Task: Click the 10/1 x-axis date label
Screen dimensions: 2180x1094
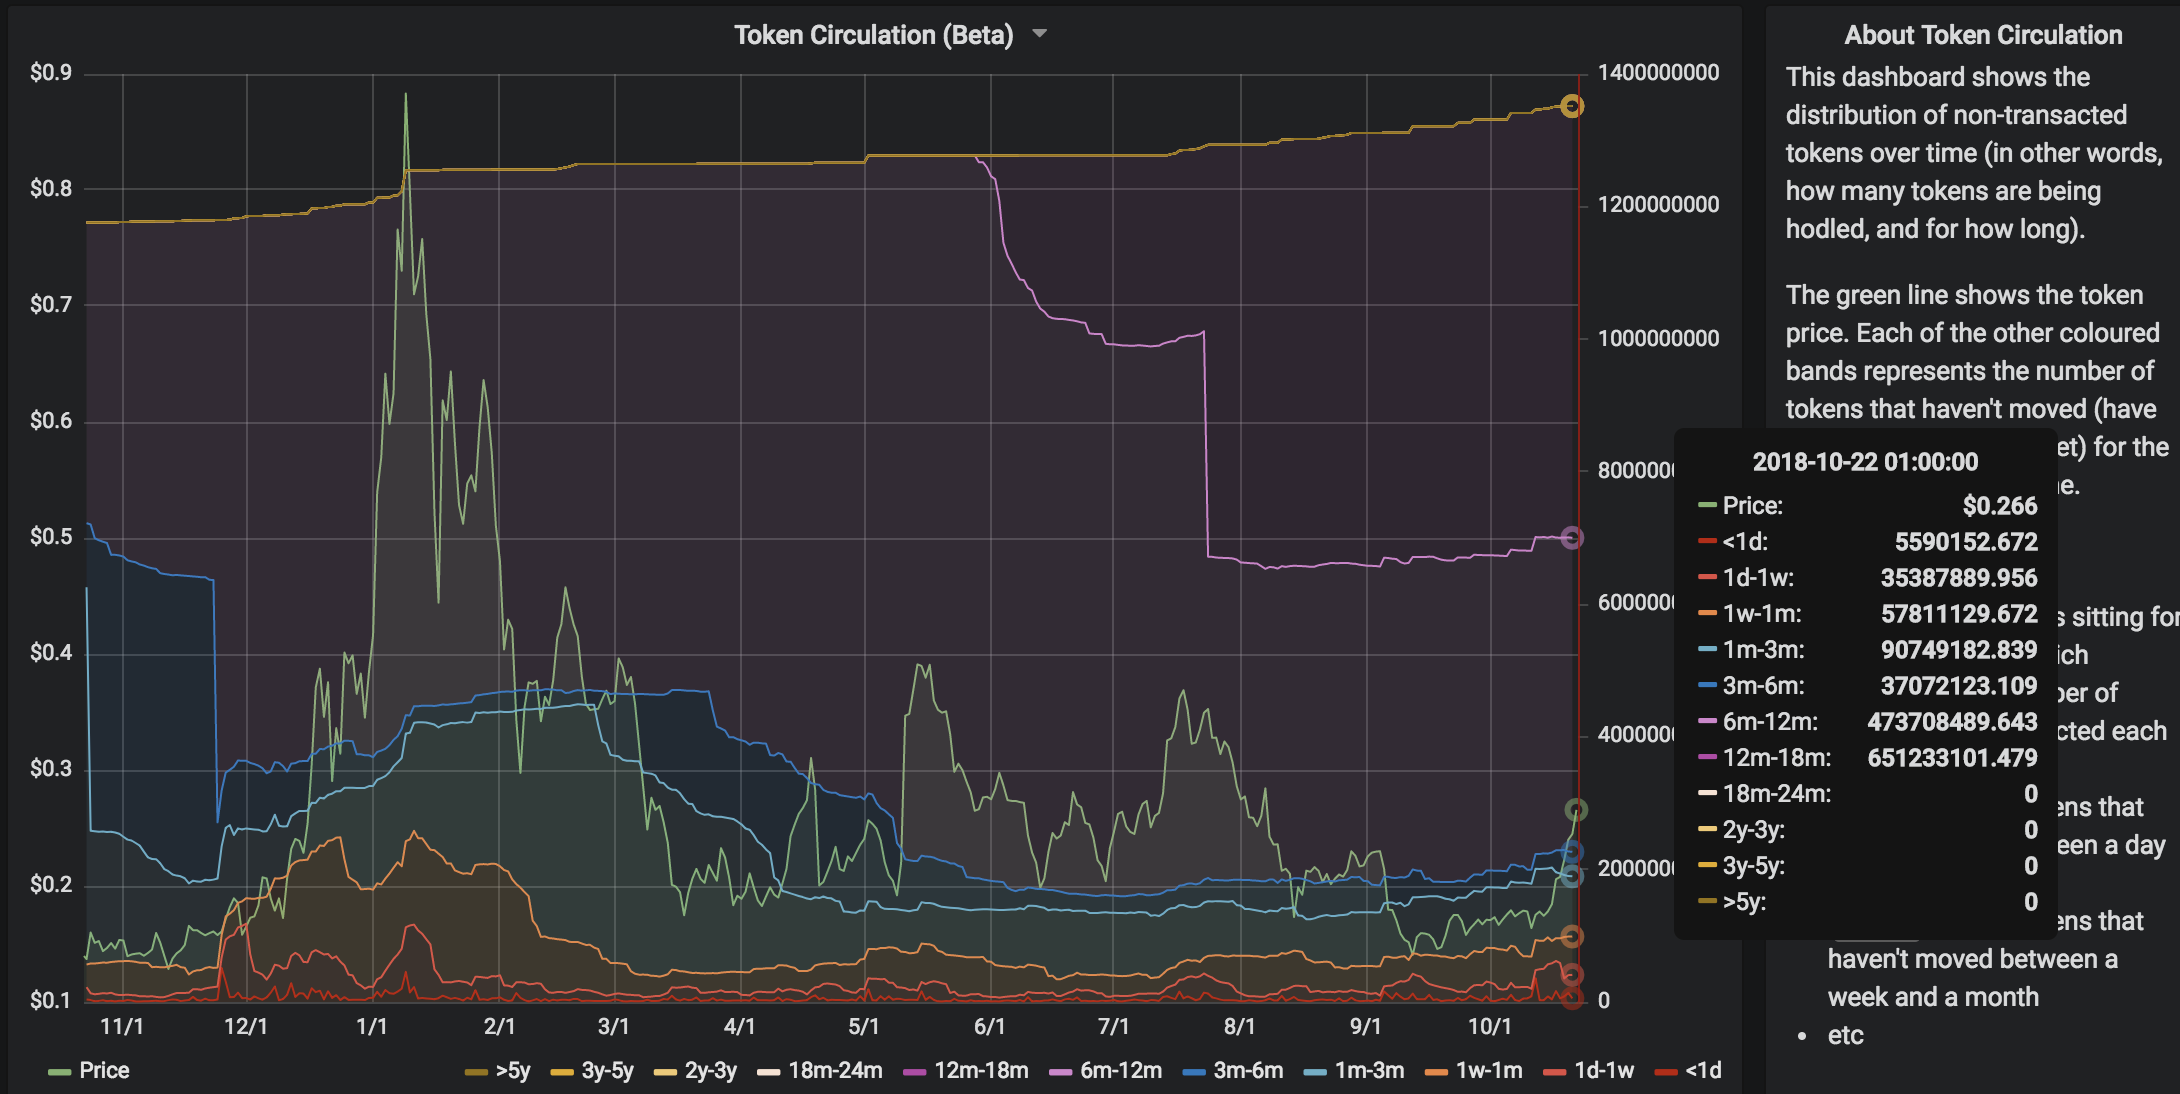Action: (1489, 1026)
